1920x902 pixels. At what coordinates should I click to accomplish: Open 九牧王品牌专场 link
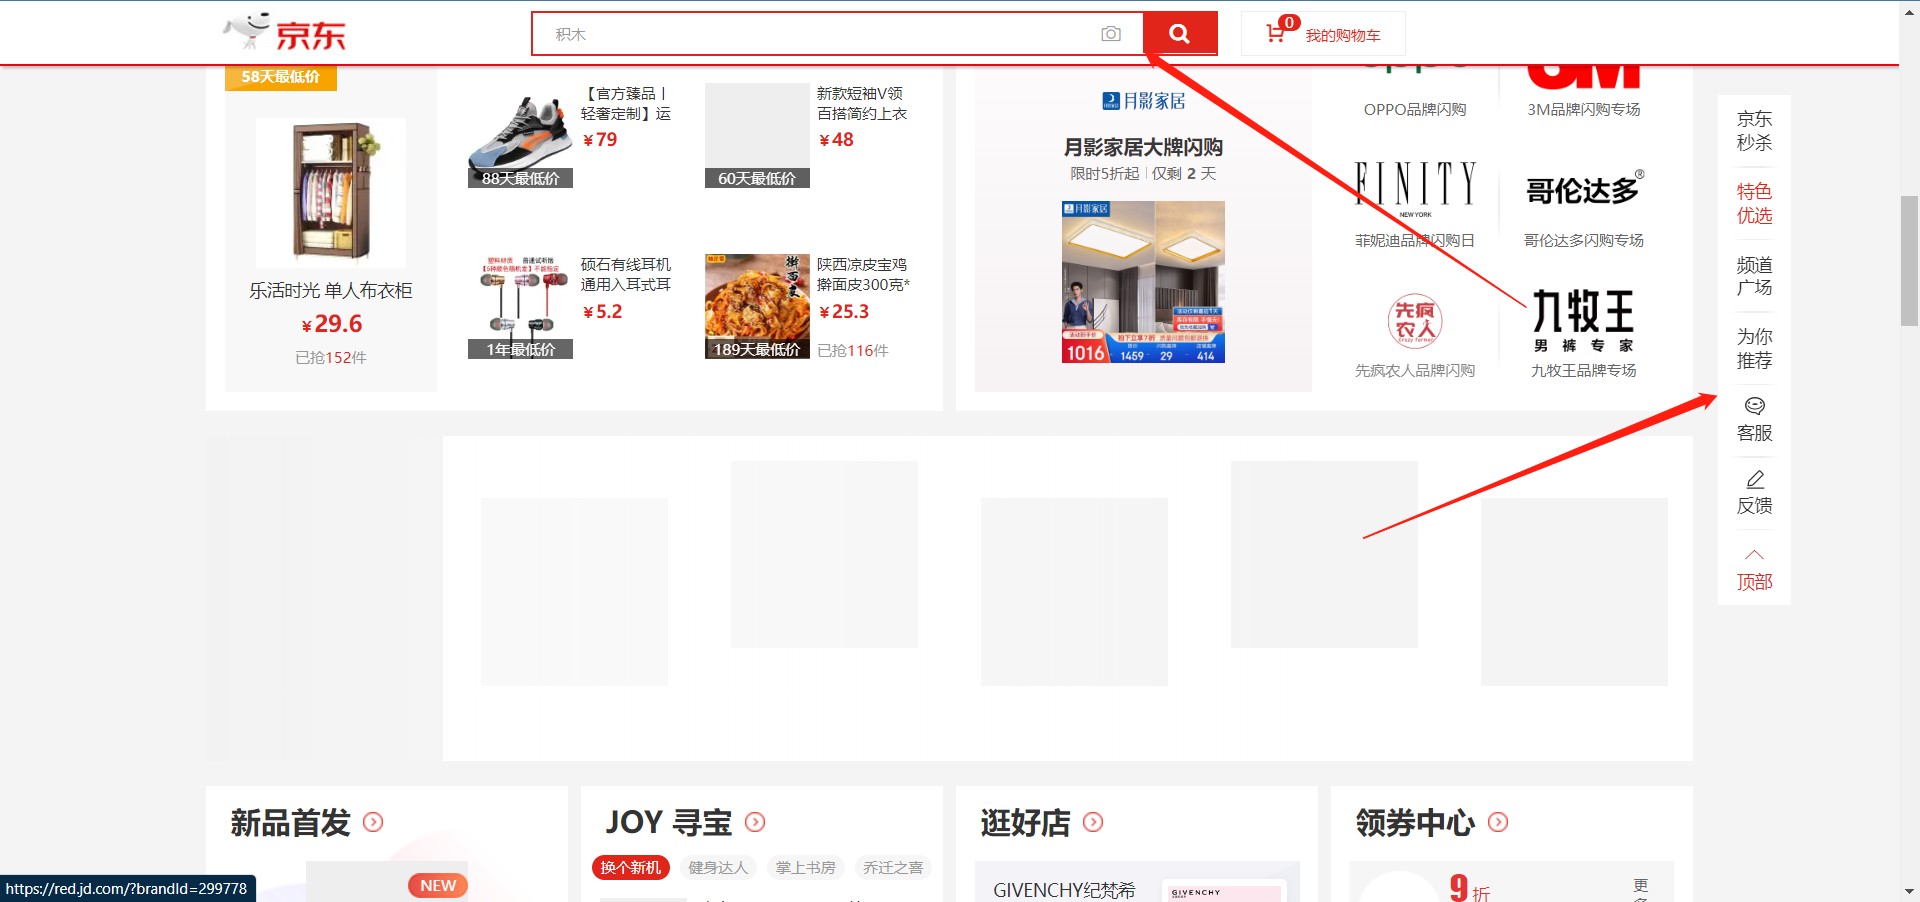pyautogui.click(x=1584, y=370)
